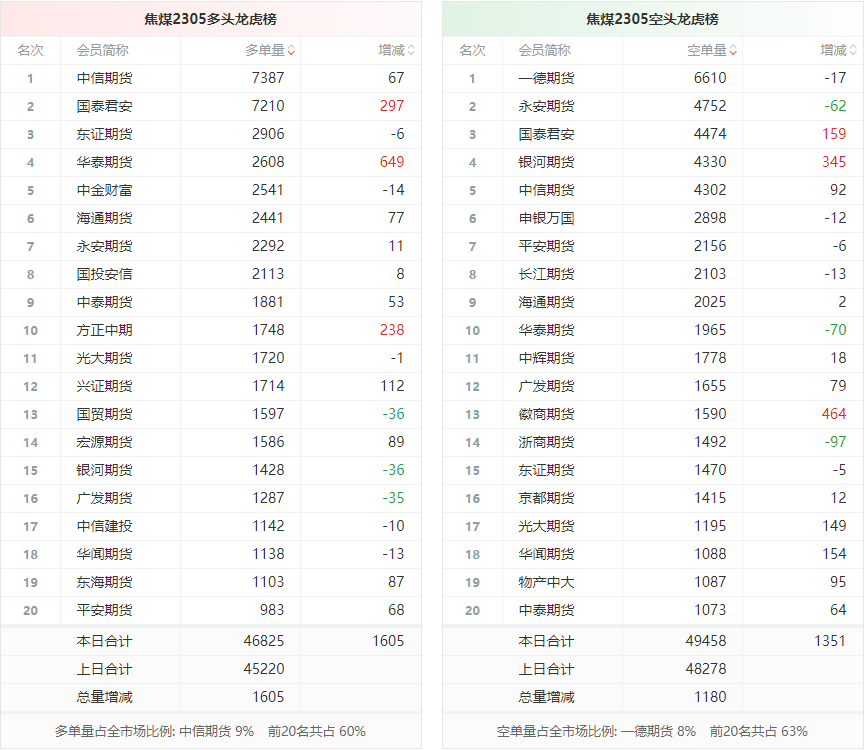Open 中信期货 in rank 1 of long table
The width and height of the screenshot is (865, 750).
pos(104,78)
